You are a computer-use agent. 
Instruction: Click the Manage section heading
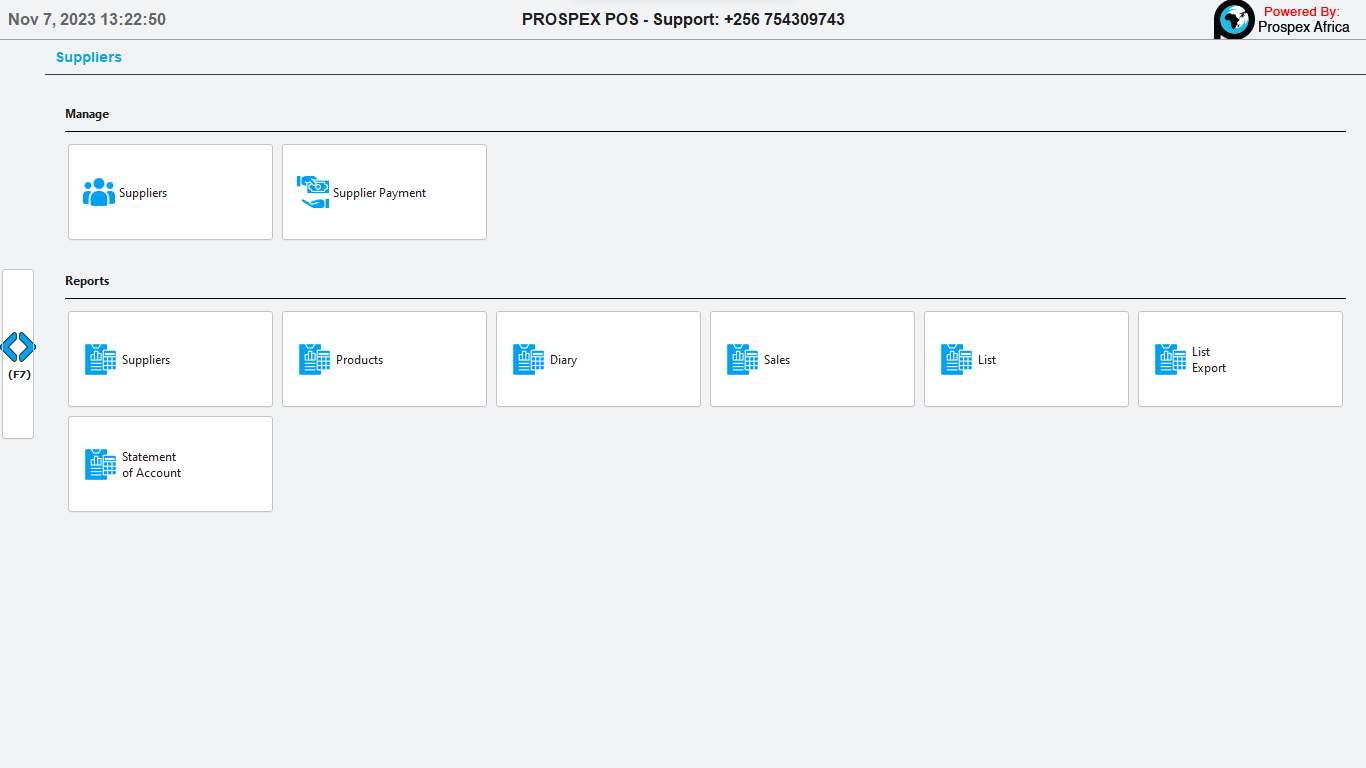[87, 114]
